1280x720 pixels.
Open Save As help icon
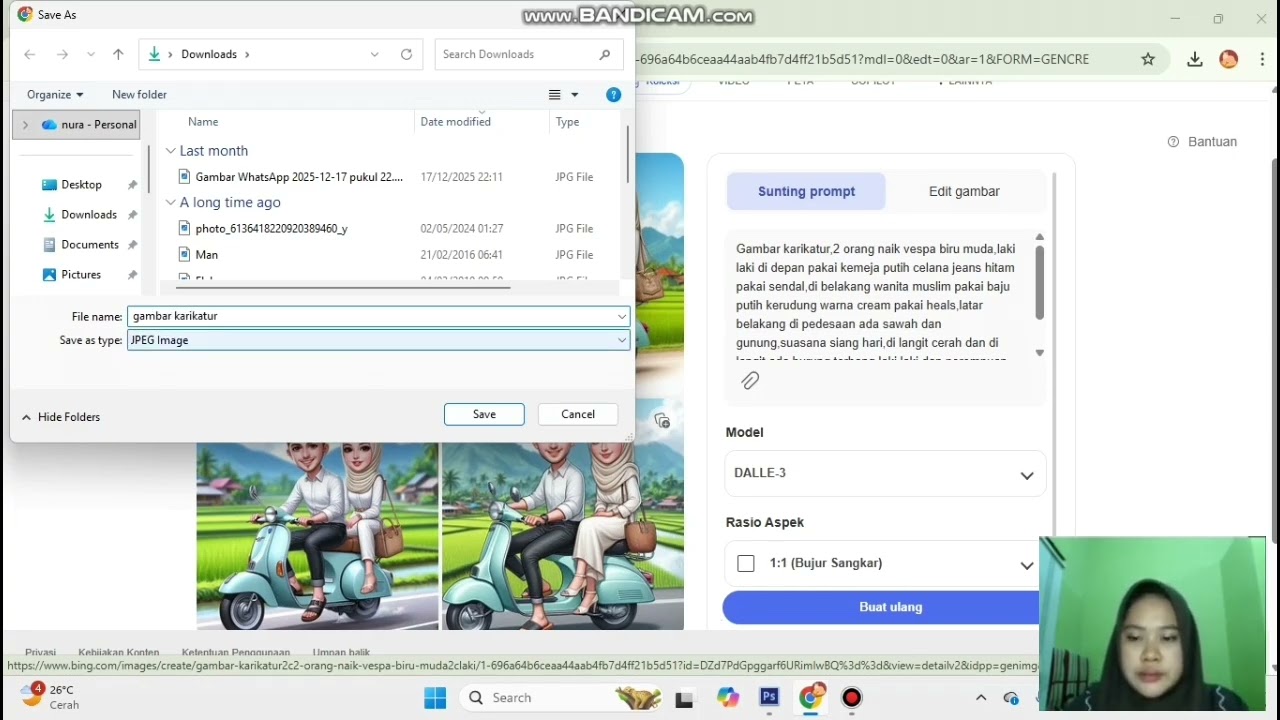pos(613,94)
